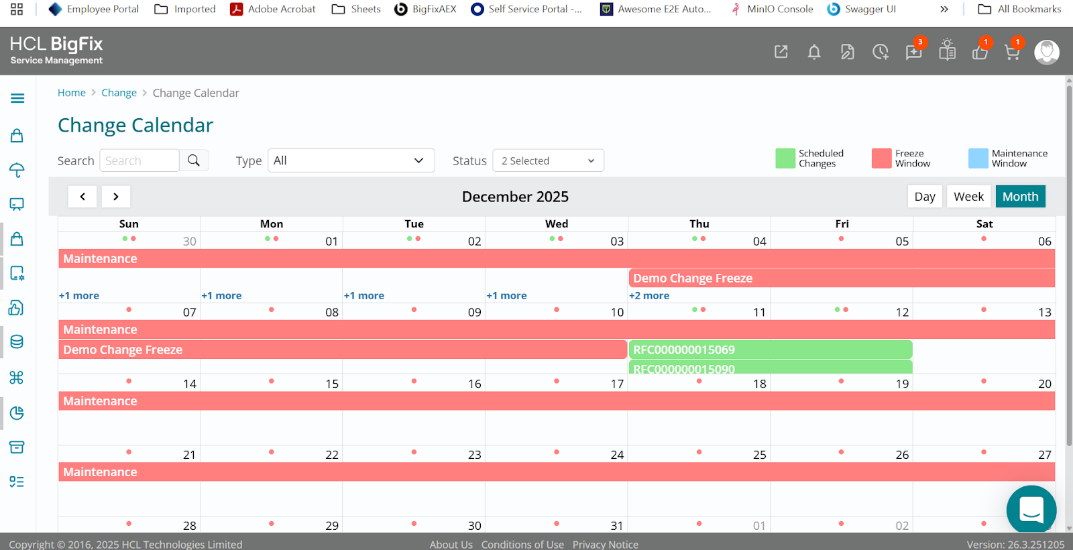Expand +1 more events on Sunday 30
1073x550 pixels.
pyautogui.click(x=79, y=296)
